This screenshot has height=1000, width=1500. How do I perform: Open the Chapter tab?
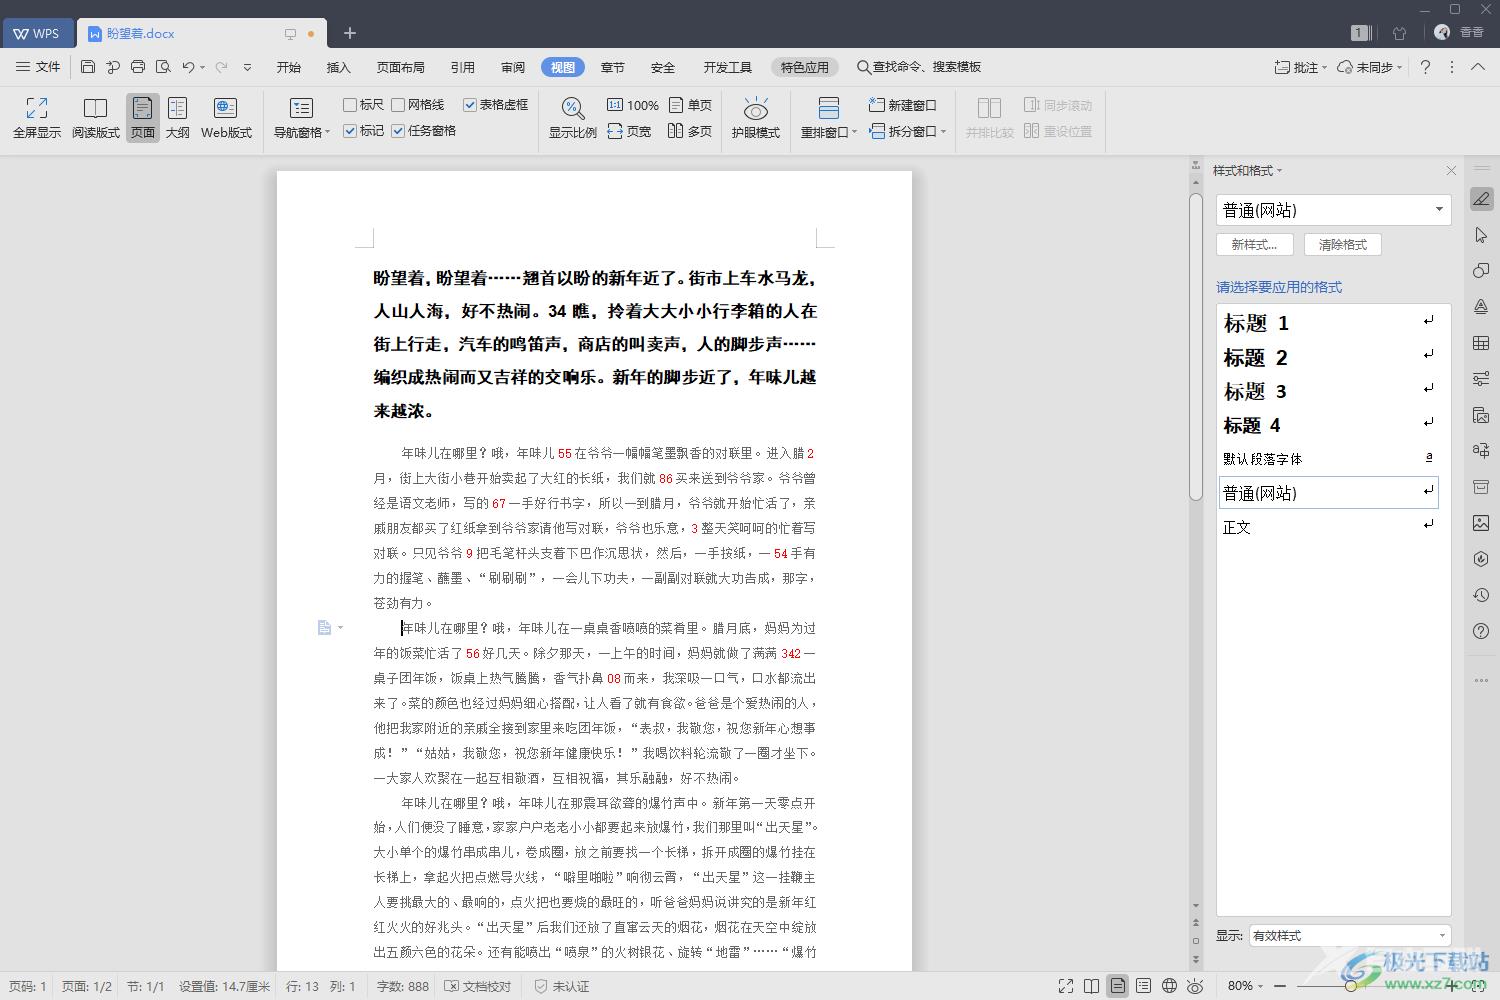click(613, 67)
